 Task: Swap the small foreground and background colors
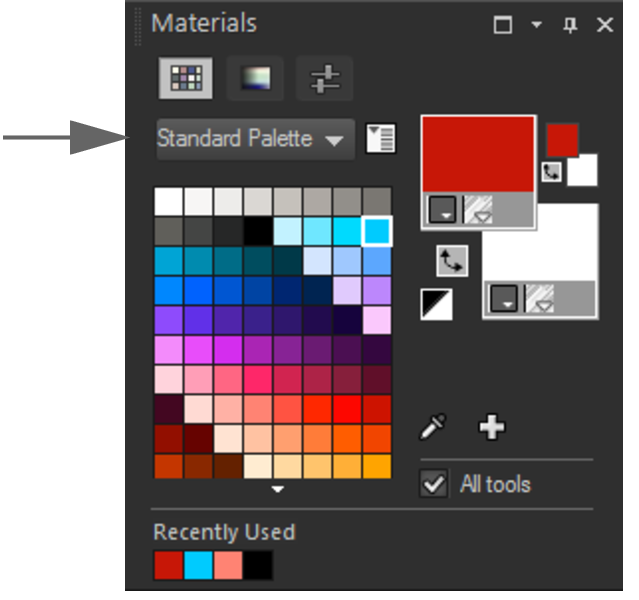551,172
